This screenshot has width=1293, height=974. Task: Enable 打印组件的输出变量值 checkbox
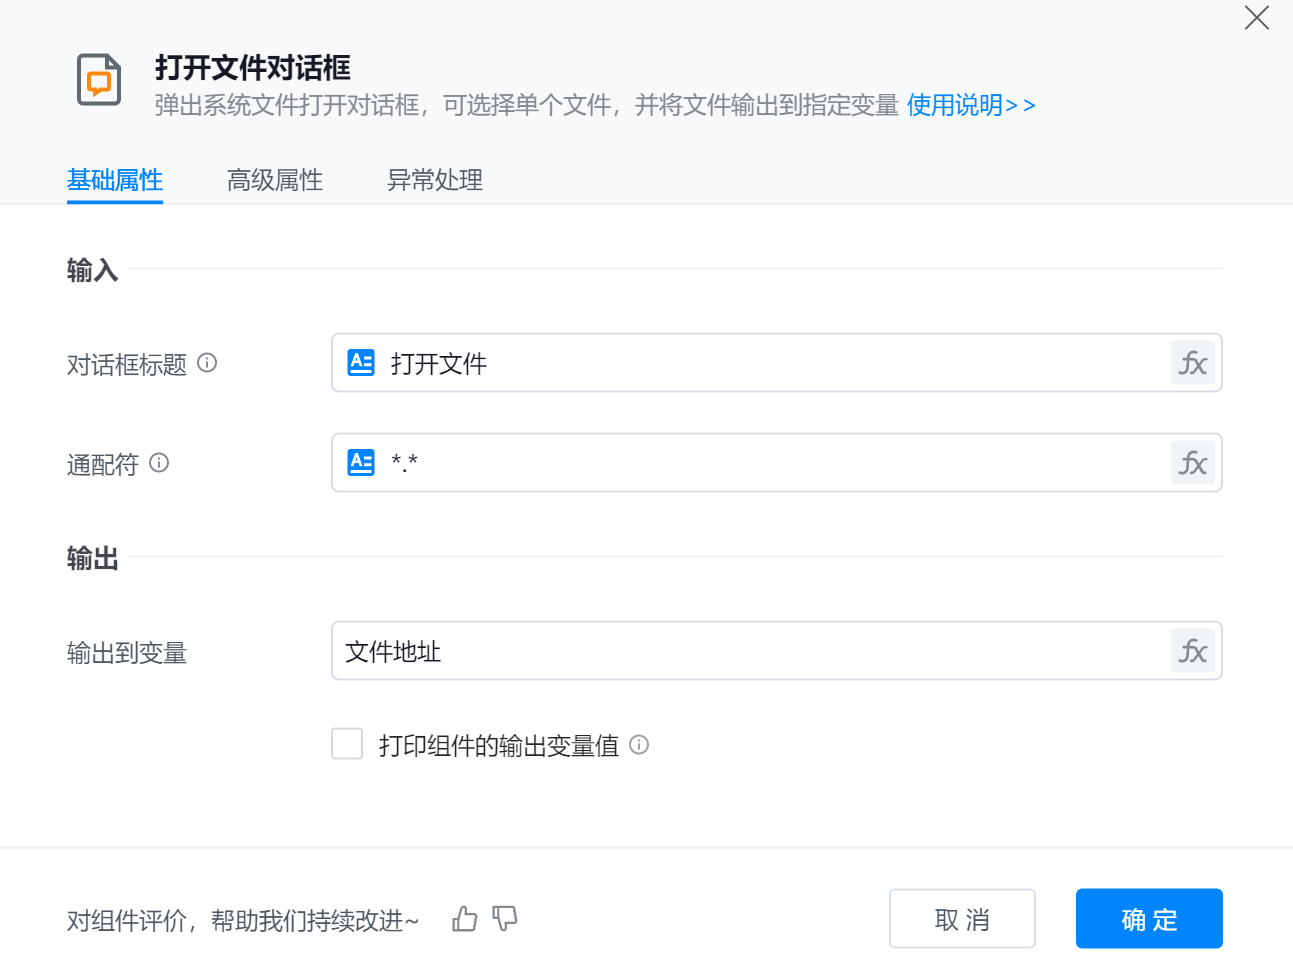coord(347,744)
